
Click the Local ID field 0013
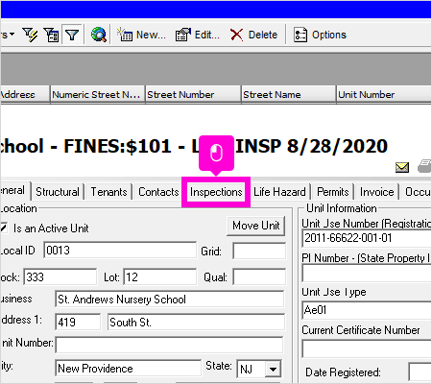120,250
